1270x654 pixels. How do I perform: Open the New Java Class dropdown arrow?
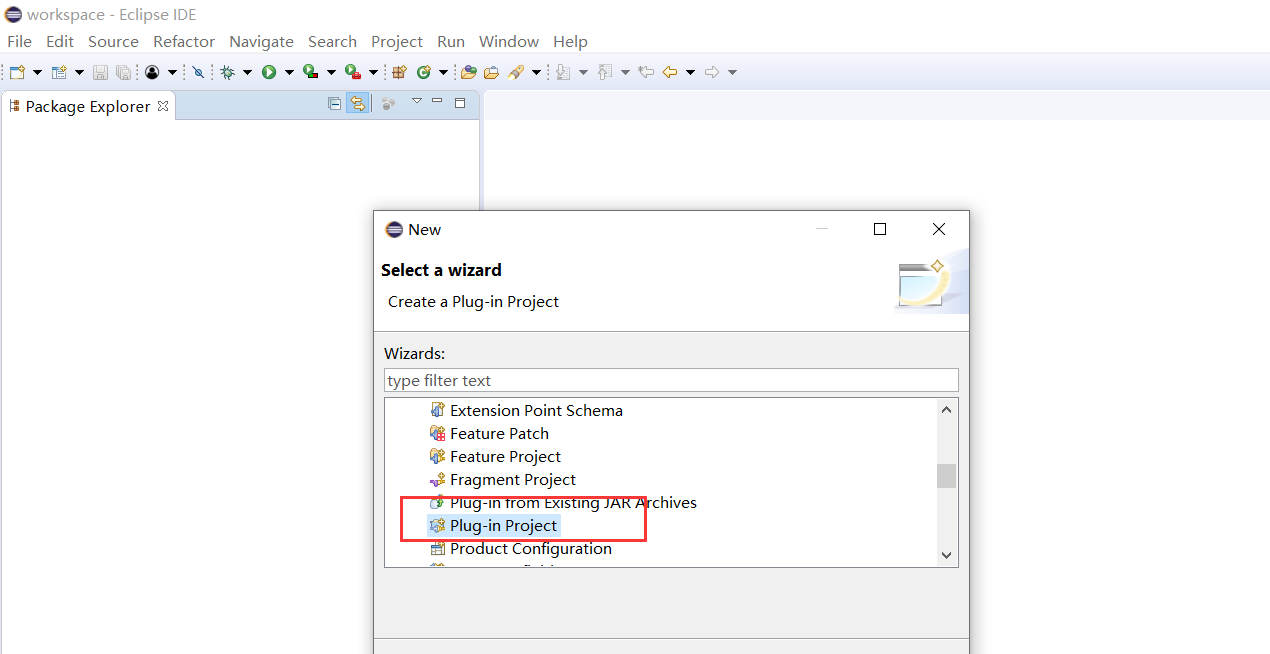pos(443,72)
